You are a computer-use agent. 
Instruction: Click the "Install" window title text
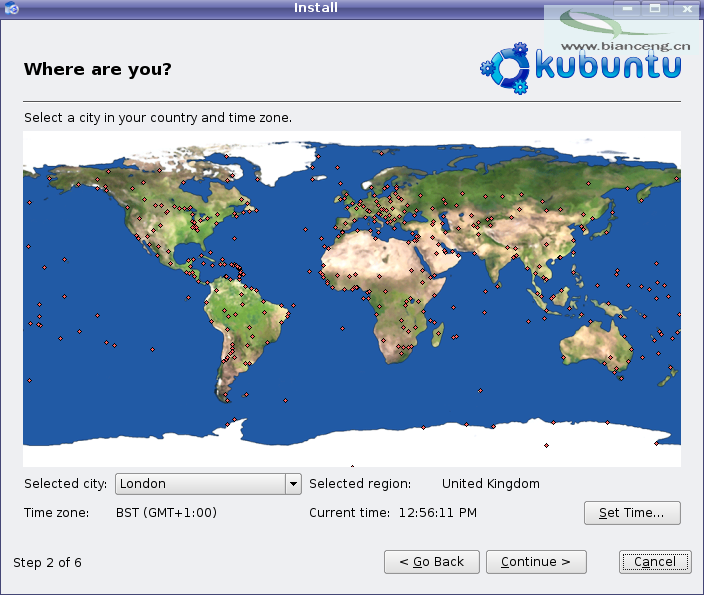tap(316, 8)
